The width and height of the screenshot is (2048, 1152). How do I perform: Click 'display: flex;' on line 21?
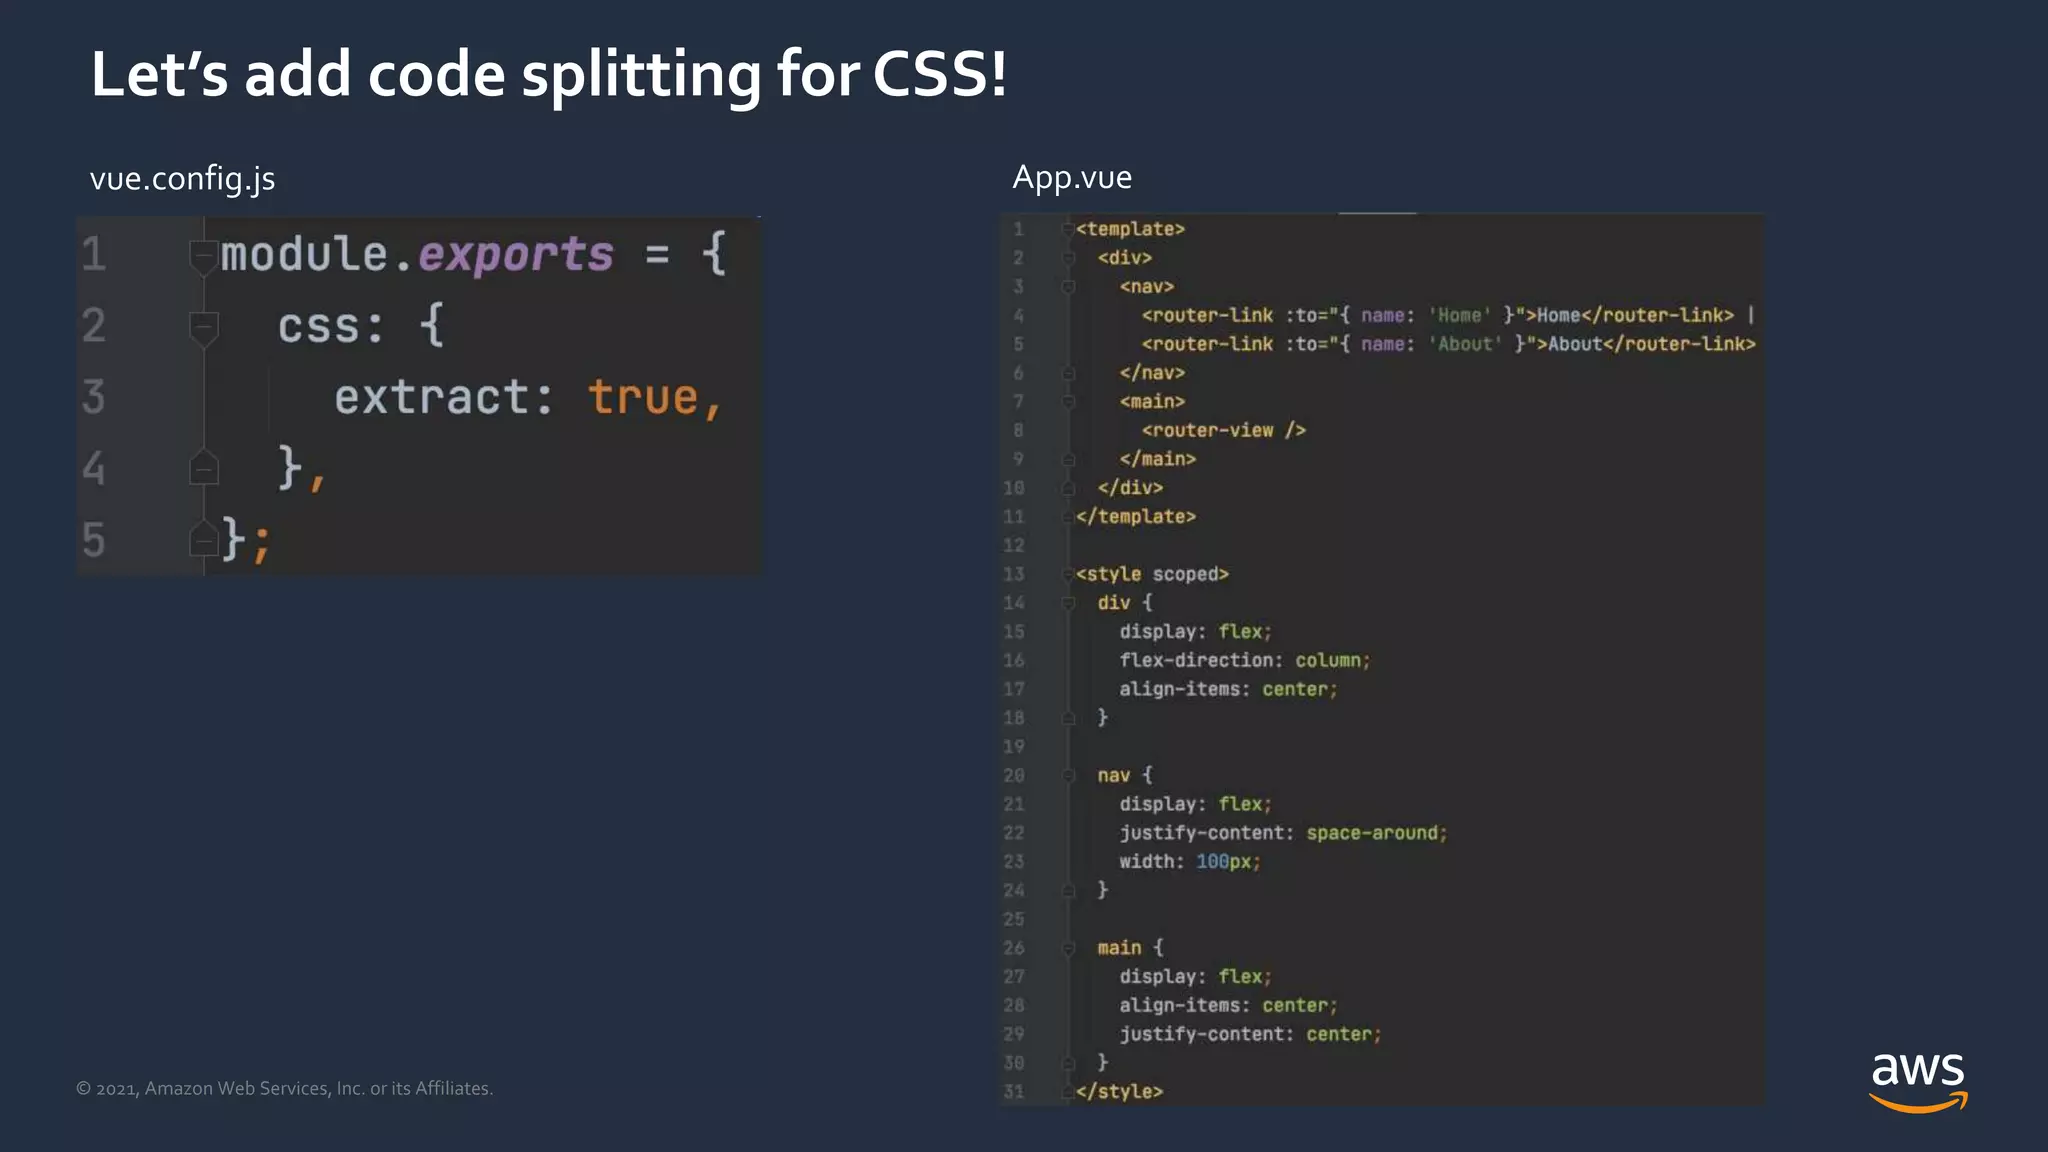(1196, 805)
